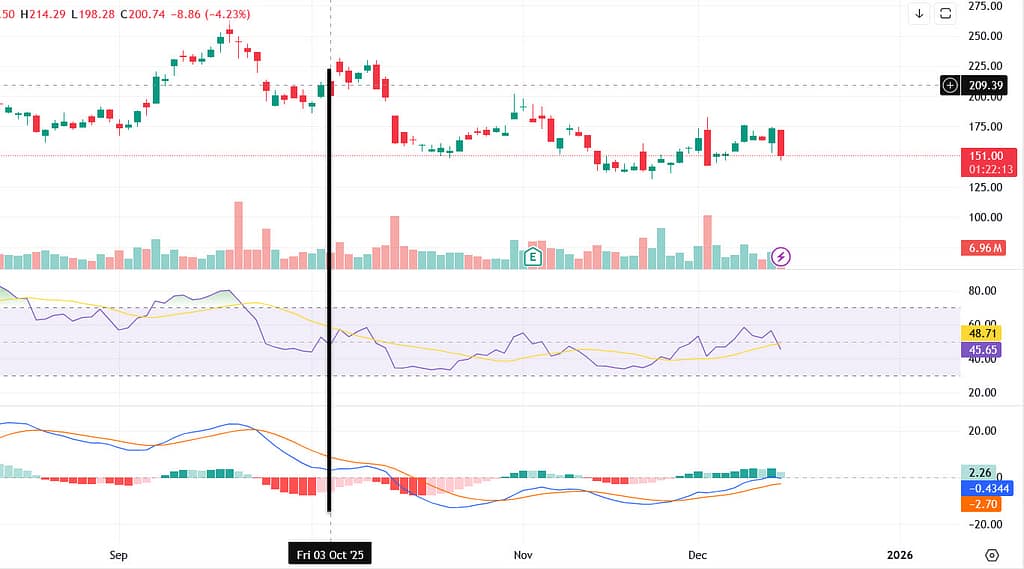Click the down arrow button at top right

919,13
